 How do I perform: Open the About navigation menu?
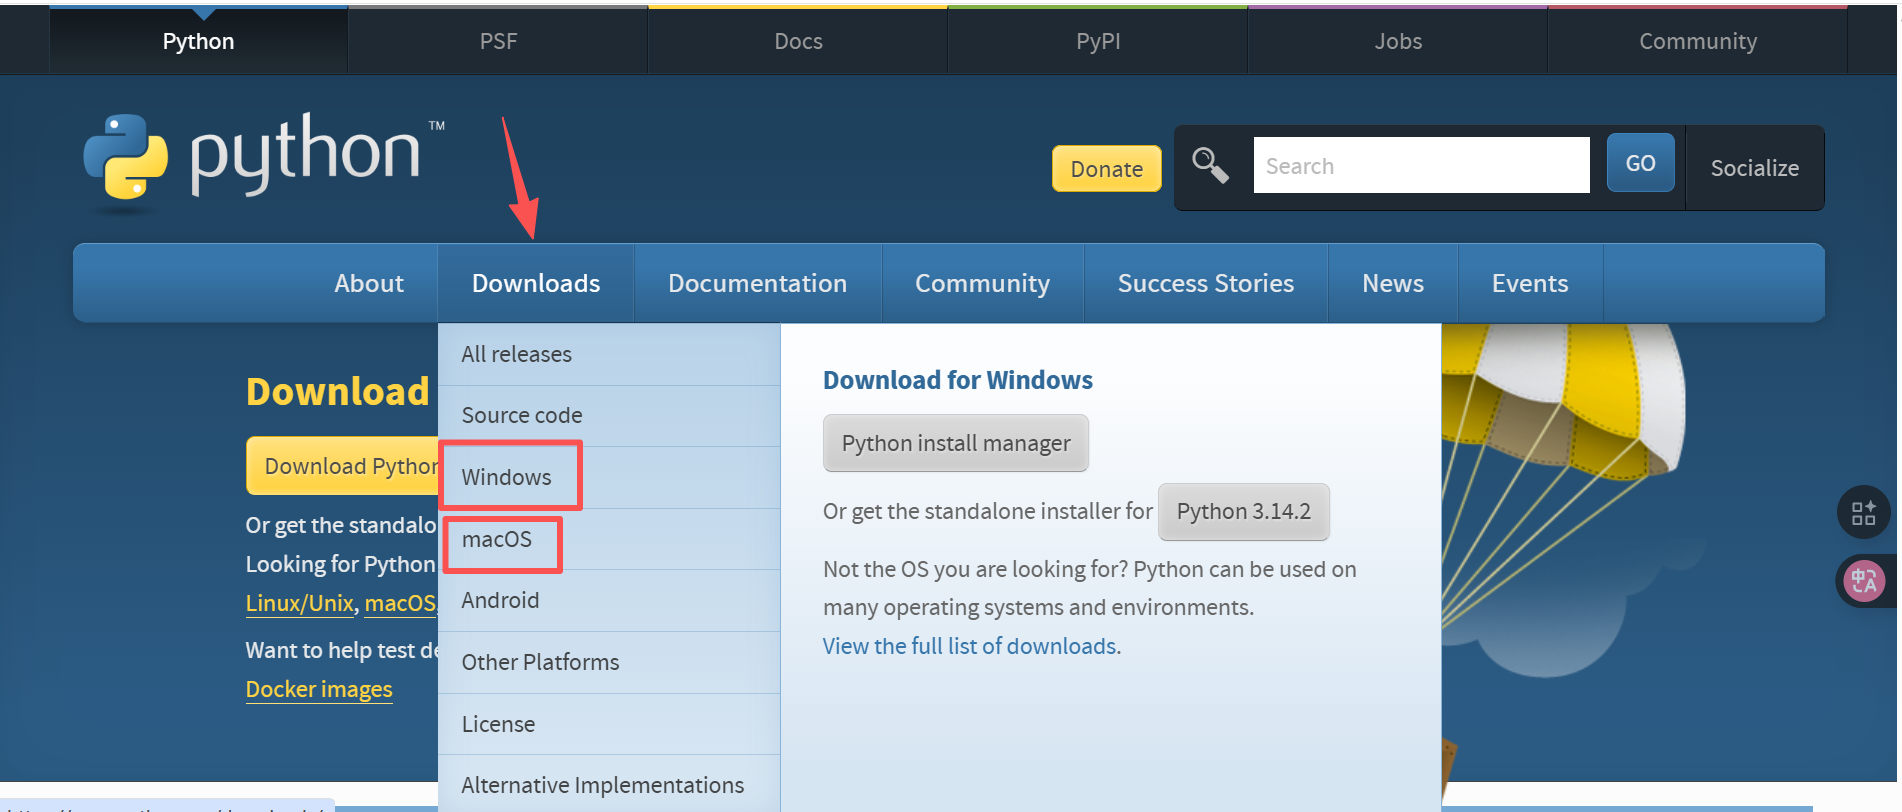(x=369, y=283)
